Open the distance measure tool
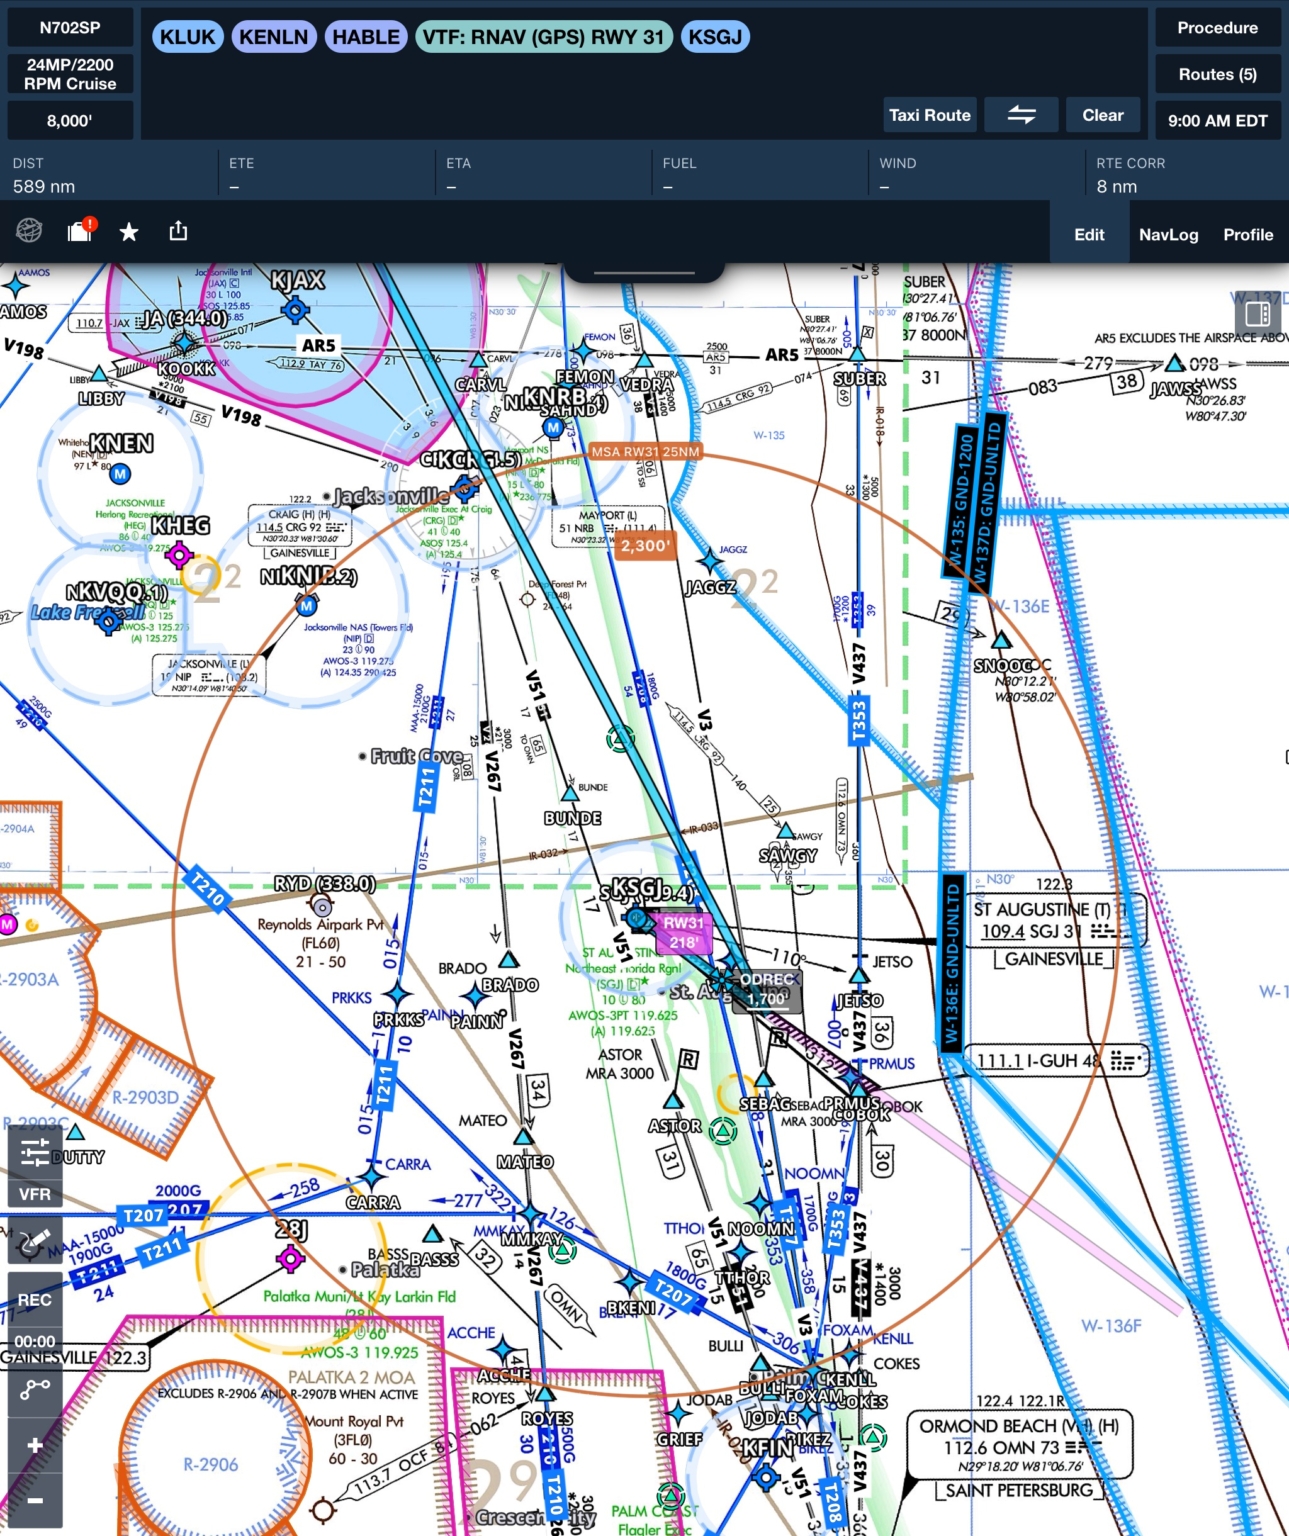 (35, 1387)
